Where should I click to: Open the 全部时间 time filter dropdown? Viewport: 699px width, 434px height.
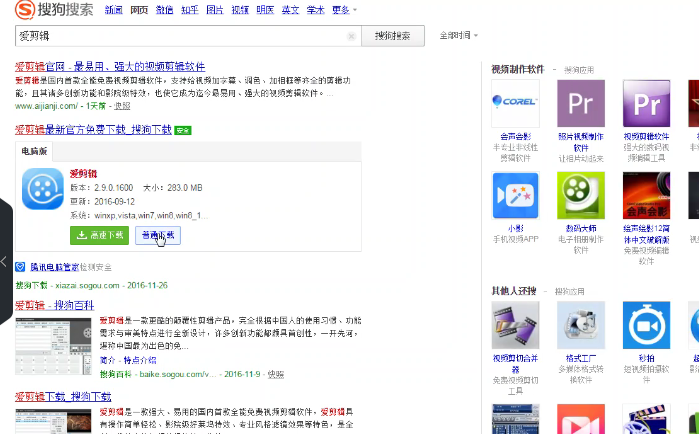[x=458, y=35]
